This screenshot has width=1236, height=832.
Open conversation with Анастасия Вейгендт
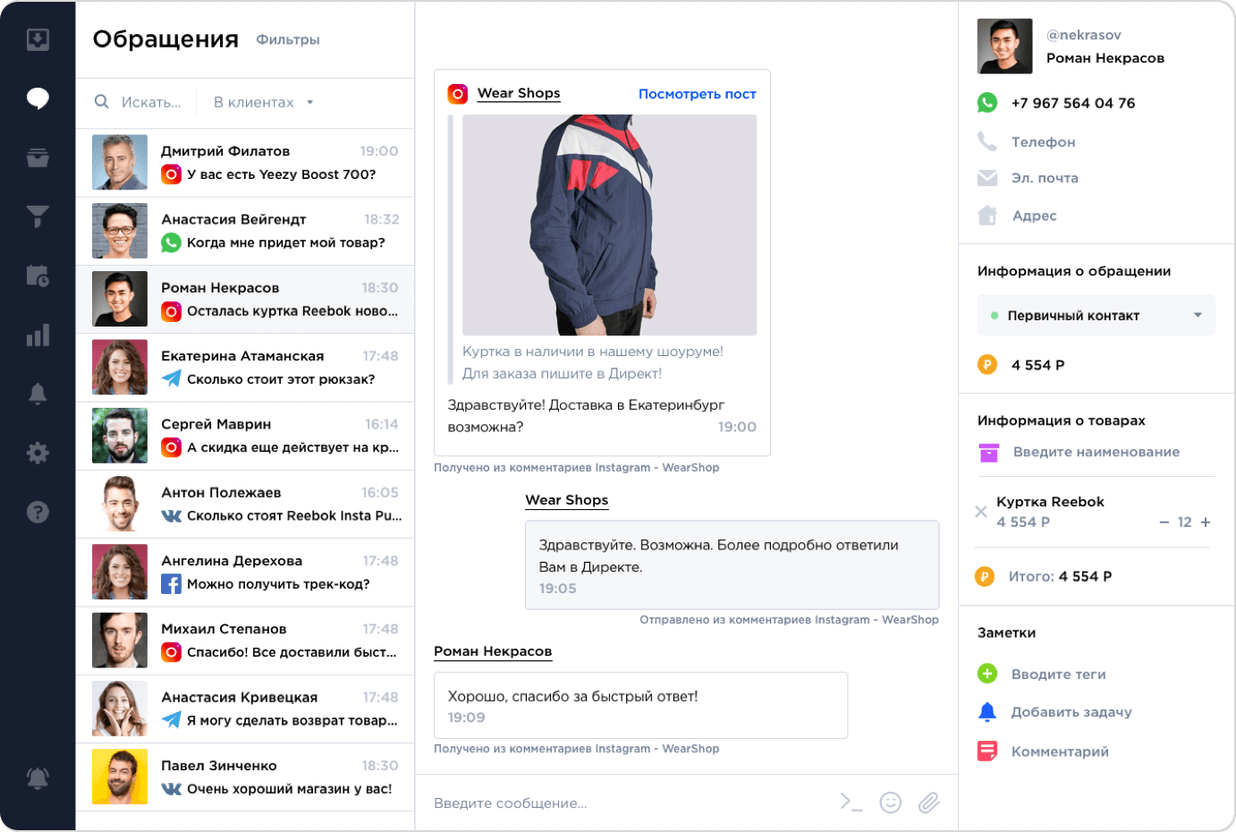tap(245, 231)
